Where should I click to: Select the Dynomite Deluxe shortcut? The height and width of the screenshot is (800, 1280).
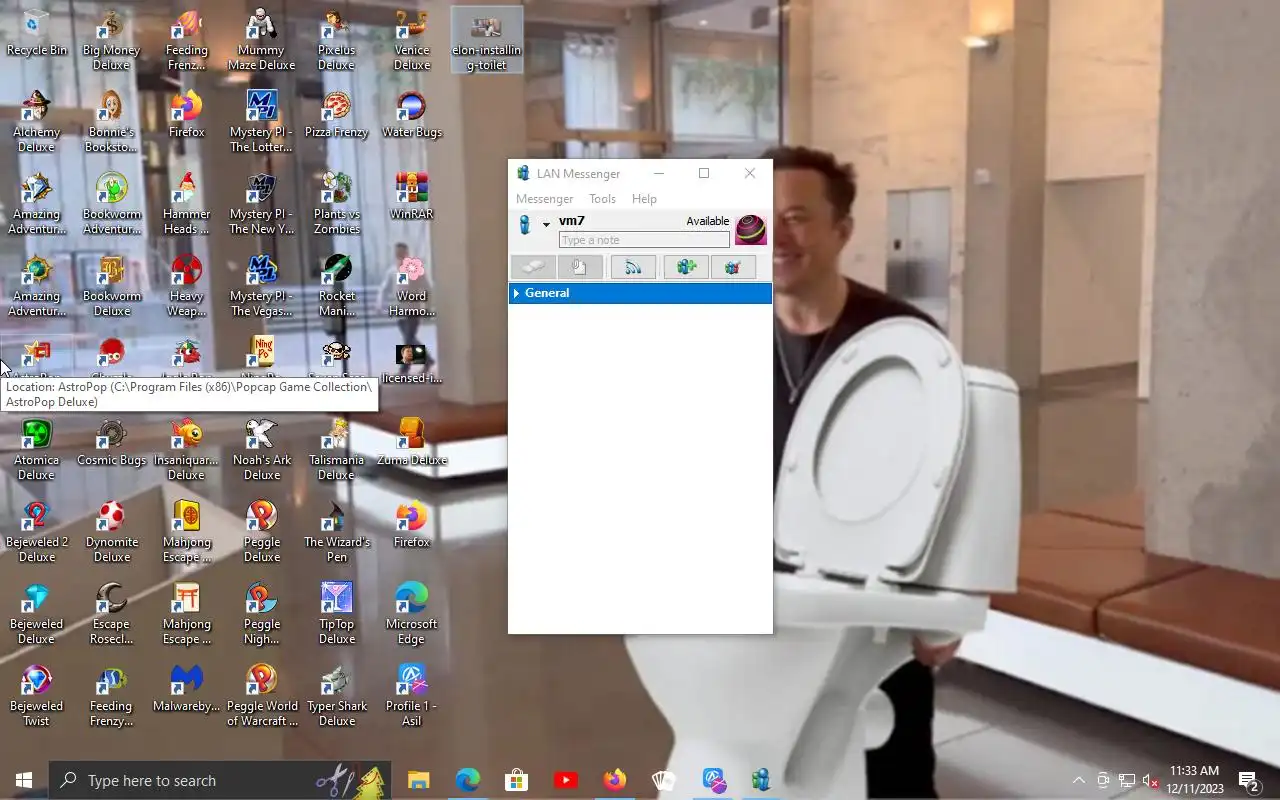click(x=111, y=532)
